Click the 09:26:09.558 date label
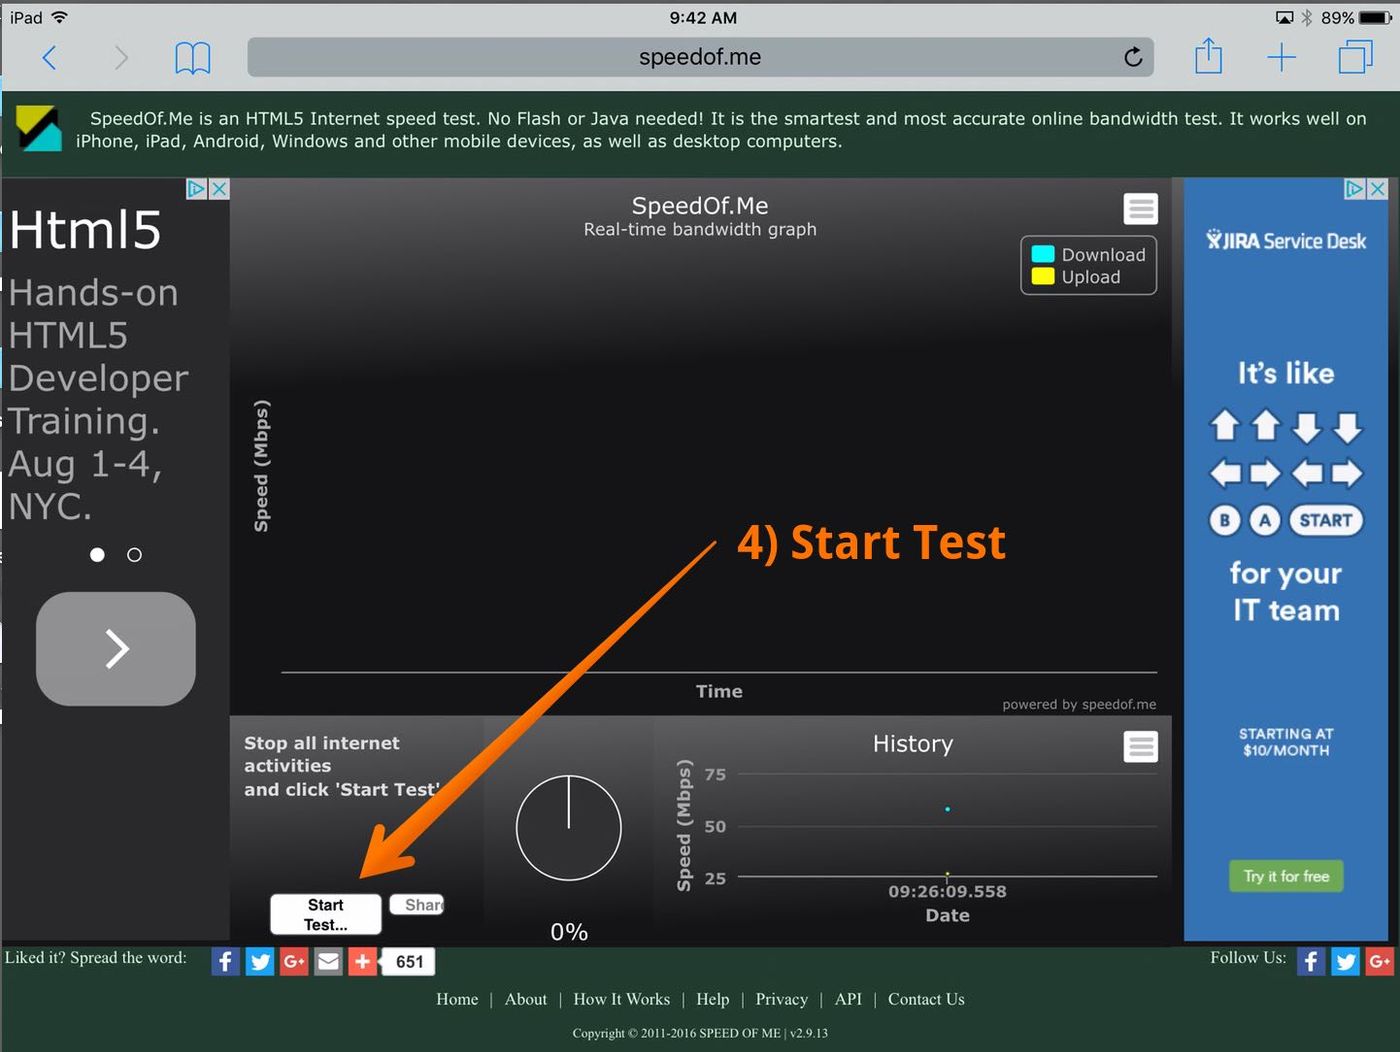The width and height of the screenshot is (1400, 1052). tap(947, 891)
